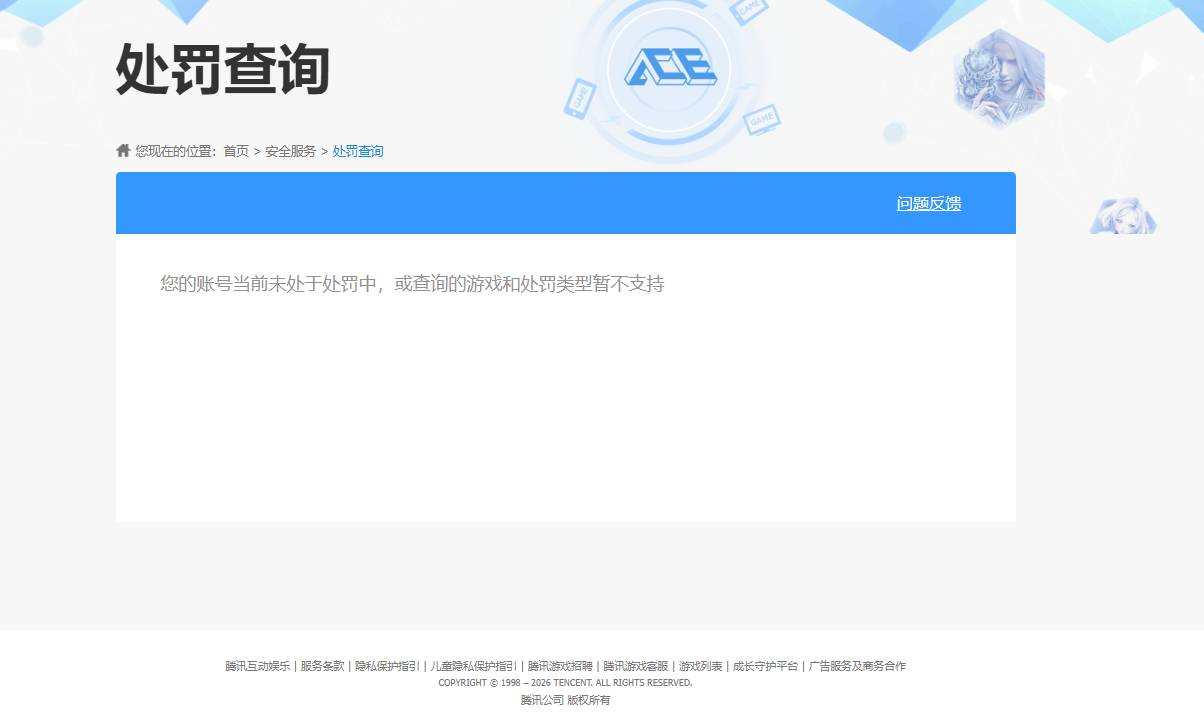Click the 您现在的位置 label
This screenshot has width=1204, height=714.
pyautogui.click(x=175, y=151)
